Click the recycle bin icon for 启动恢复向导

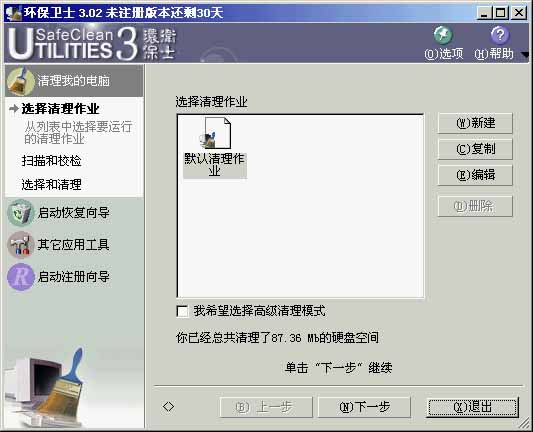pos(20,213)
